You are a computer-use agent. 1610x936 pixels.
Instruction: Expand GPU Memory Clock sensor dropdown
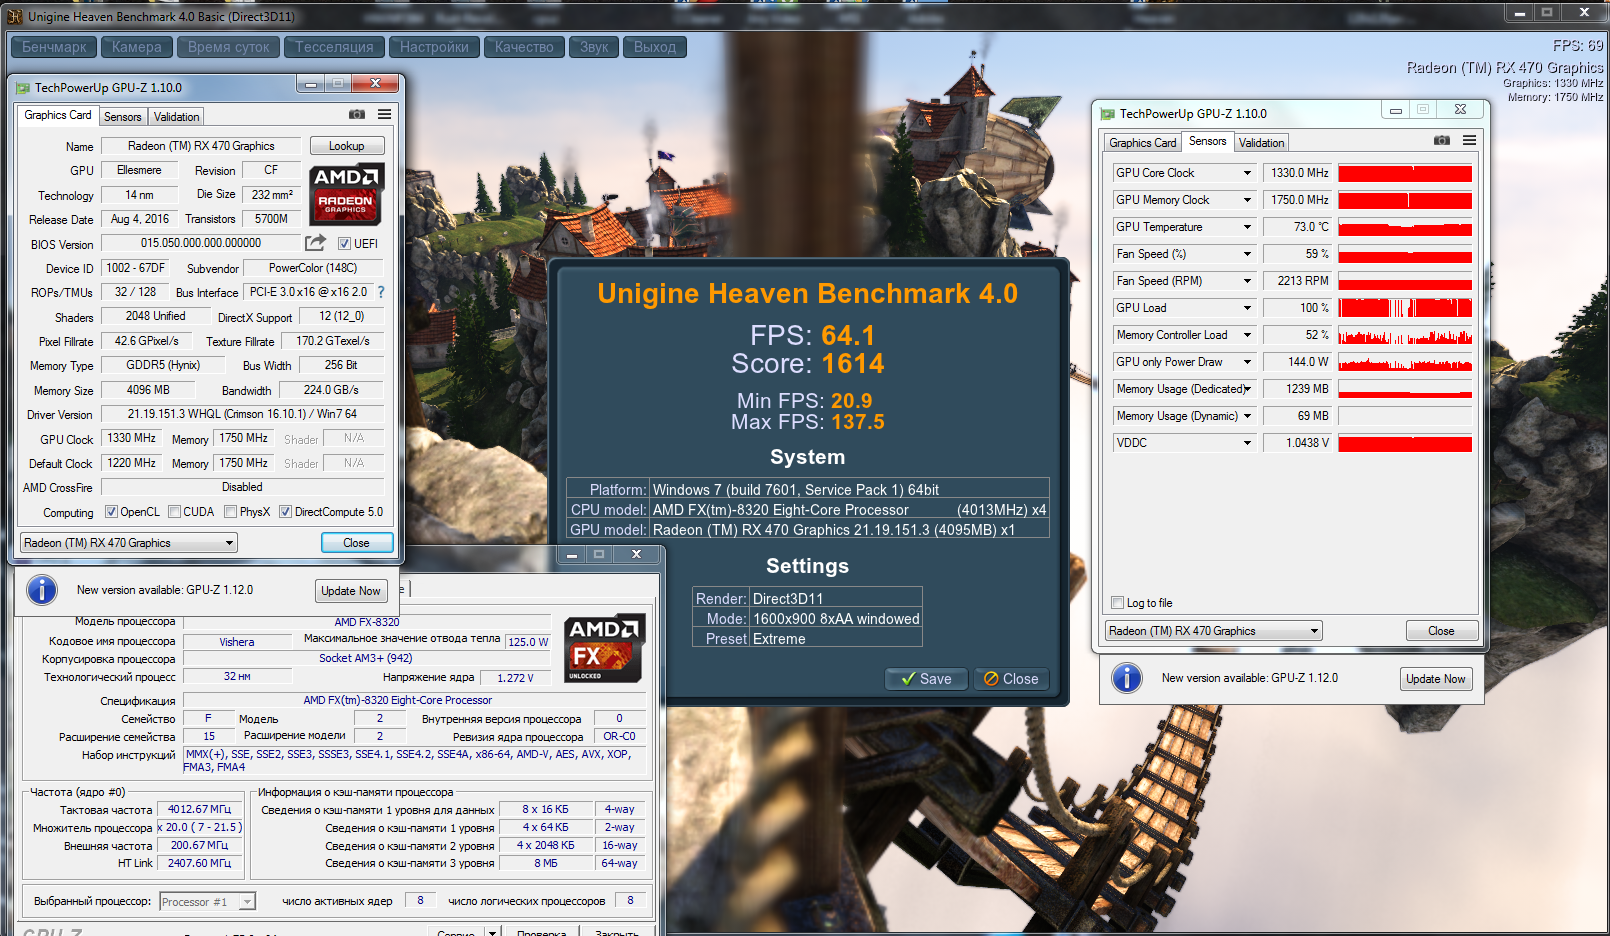pos(1247,200)
